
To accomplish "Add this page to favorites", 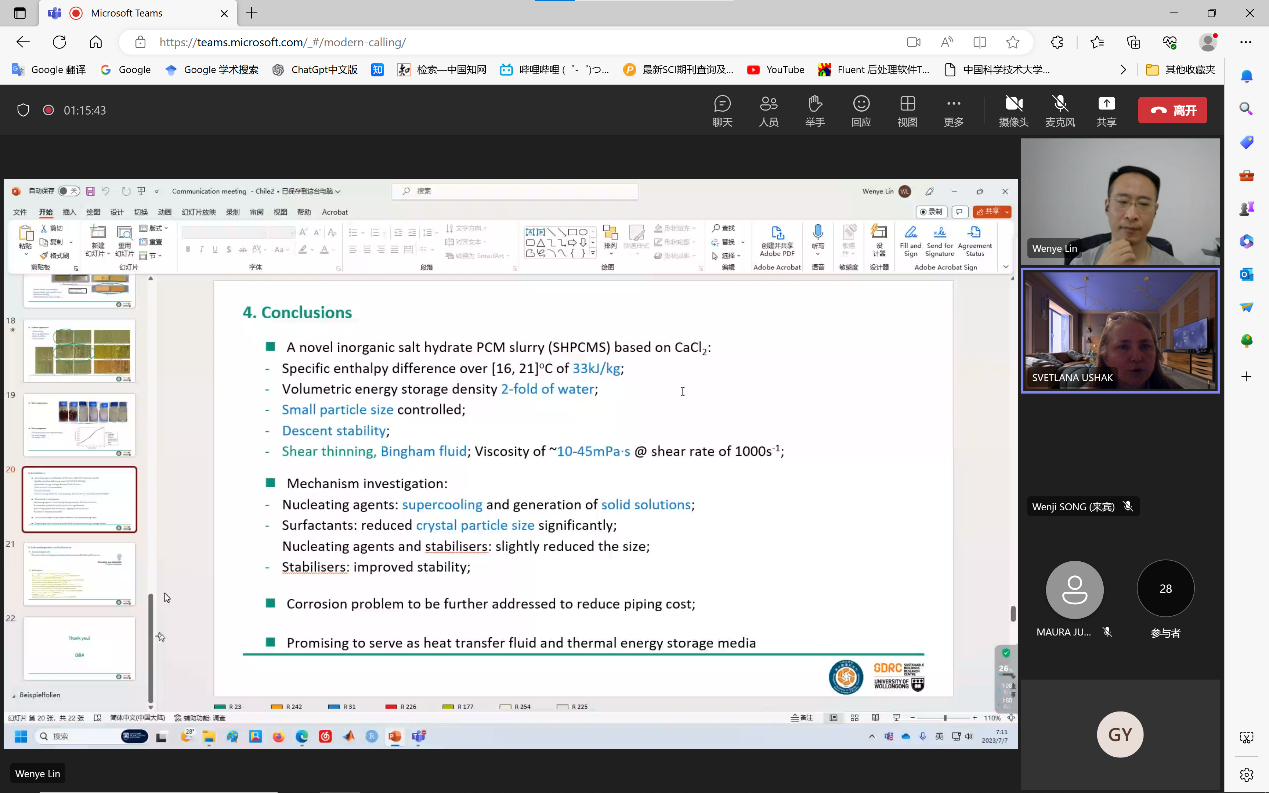I will (x=1013, y=42).
